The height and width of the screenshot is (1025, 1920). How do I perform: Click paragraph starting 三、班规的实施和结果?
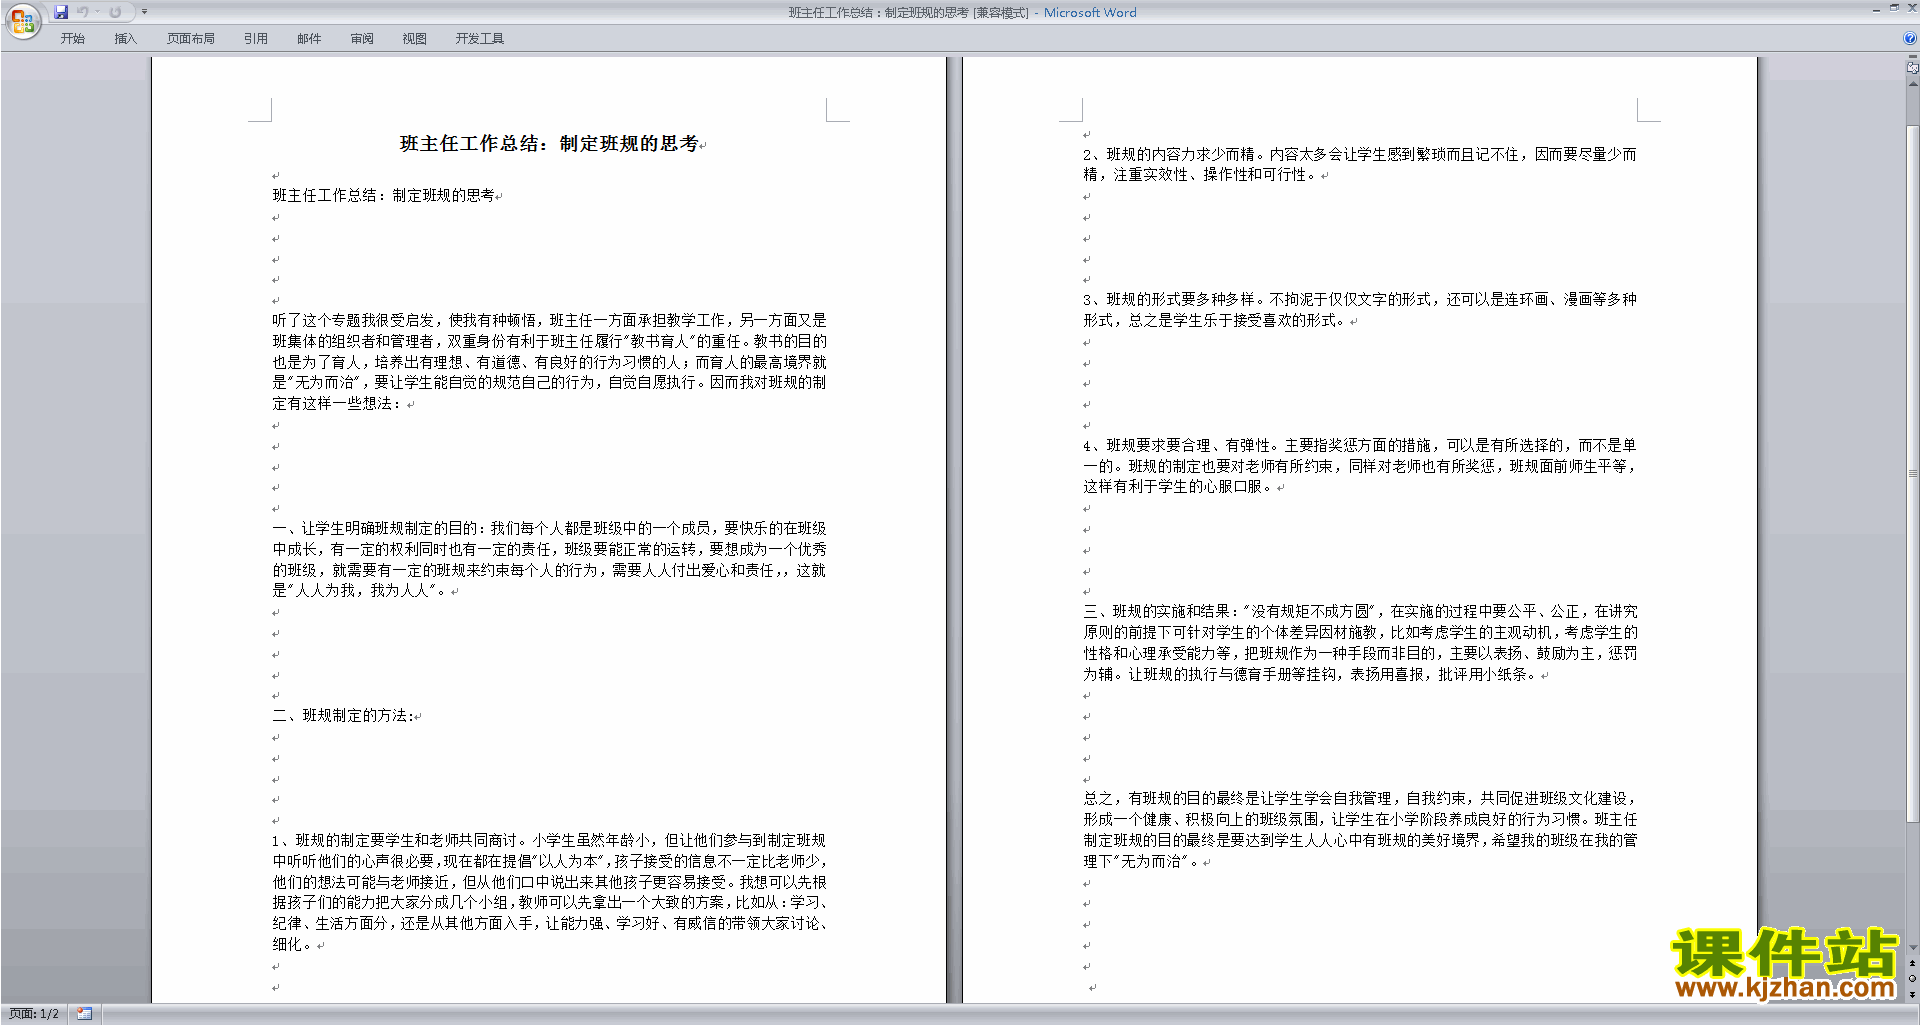pos(1360,642)
